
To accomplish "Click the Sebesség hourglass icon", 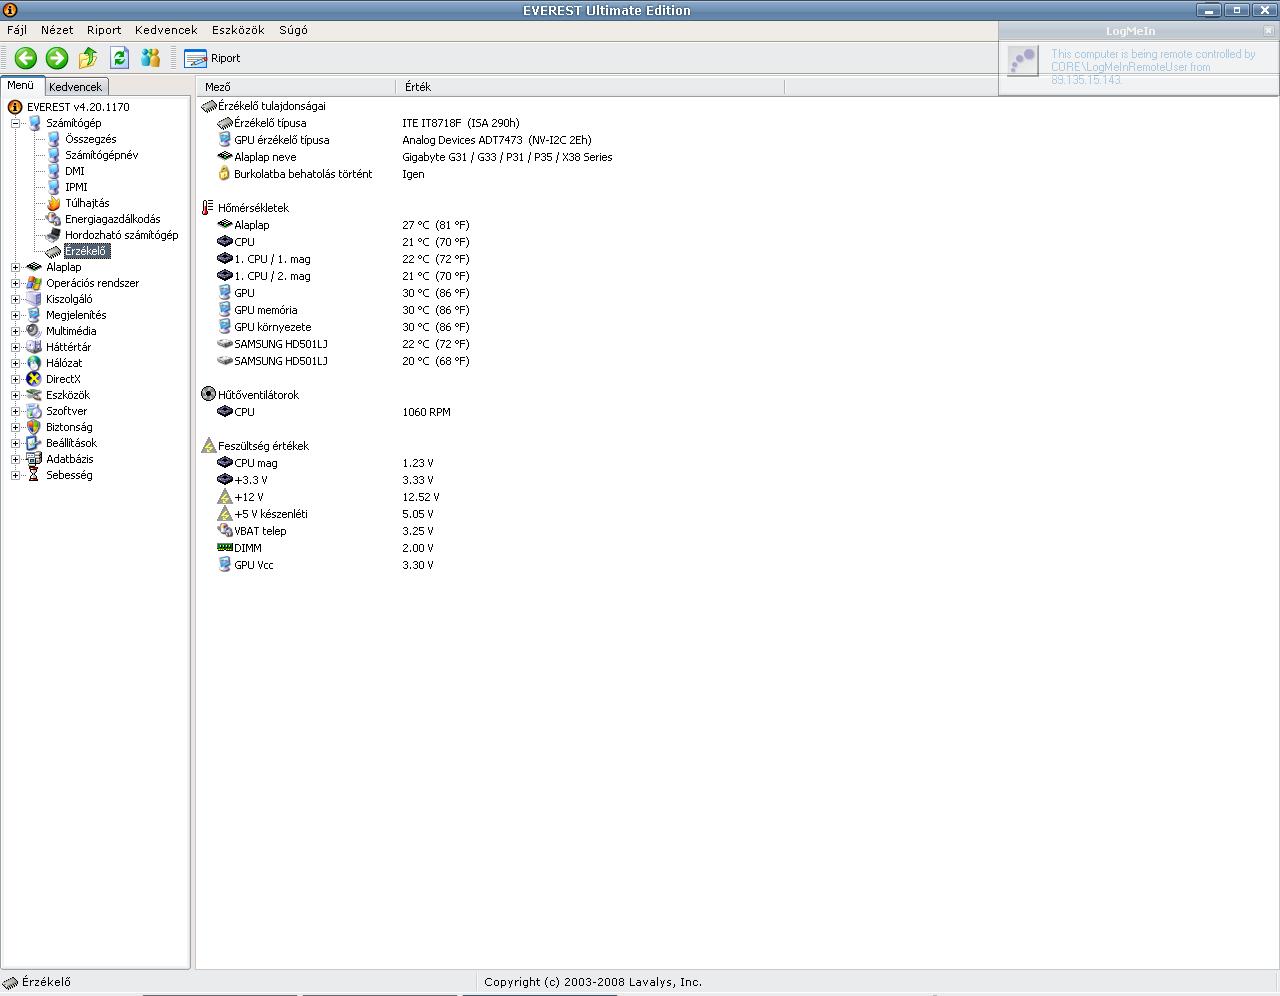I will [x=34, y=475].
